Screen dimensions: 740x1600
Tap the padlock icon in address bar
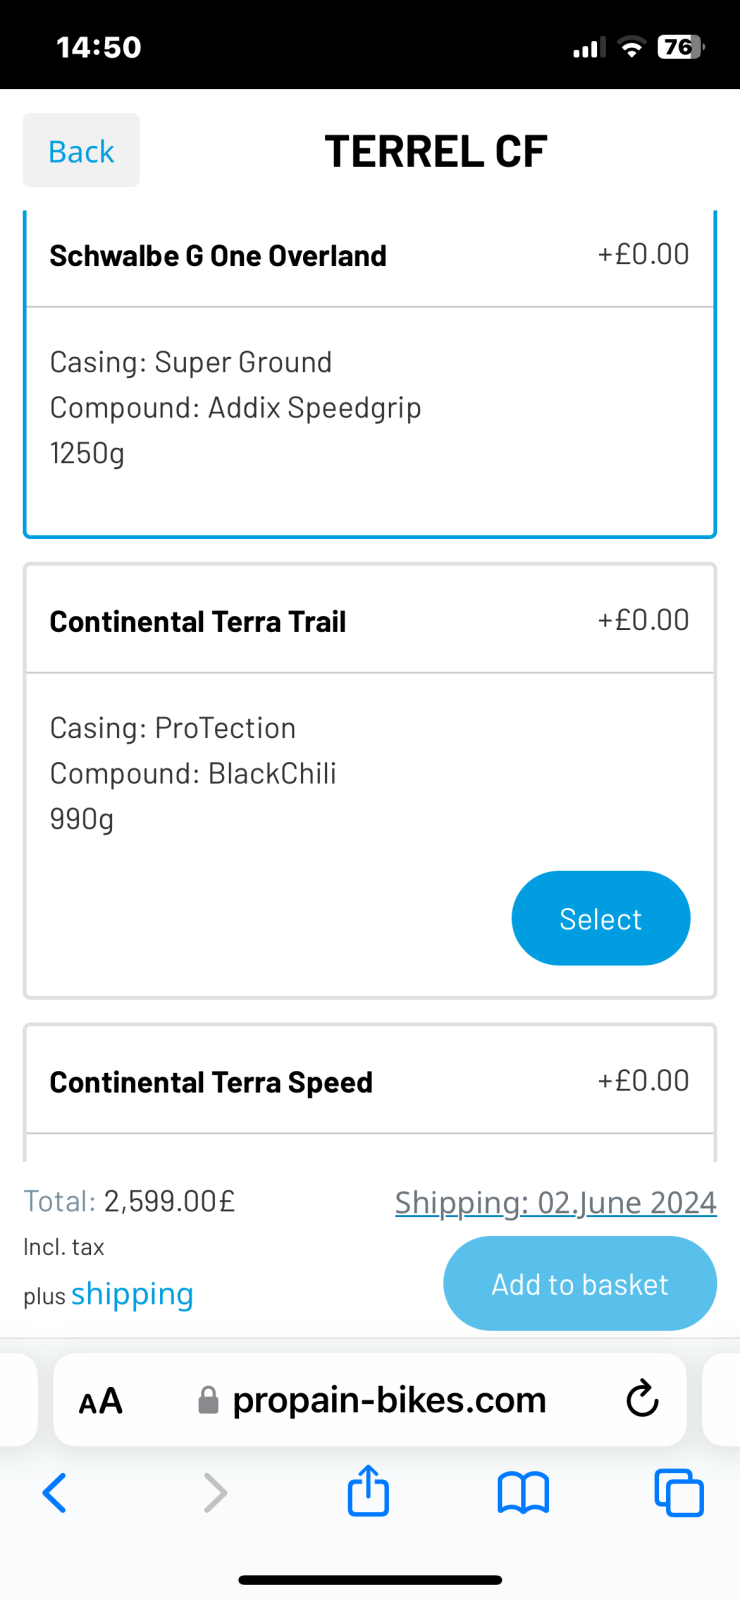[x=208, y=1400]
